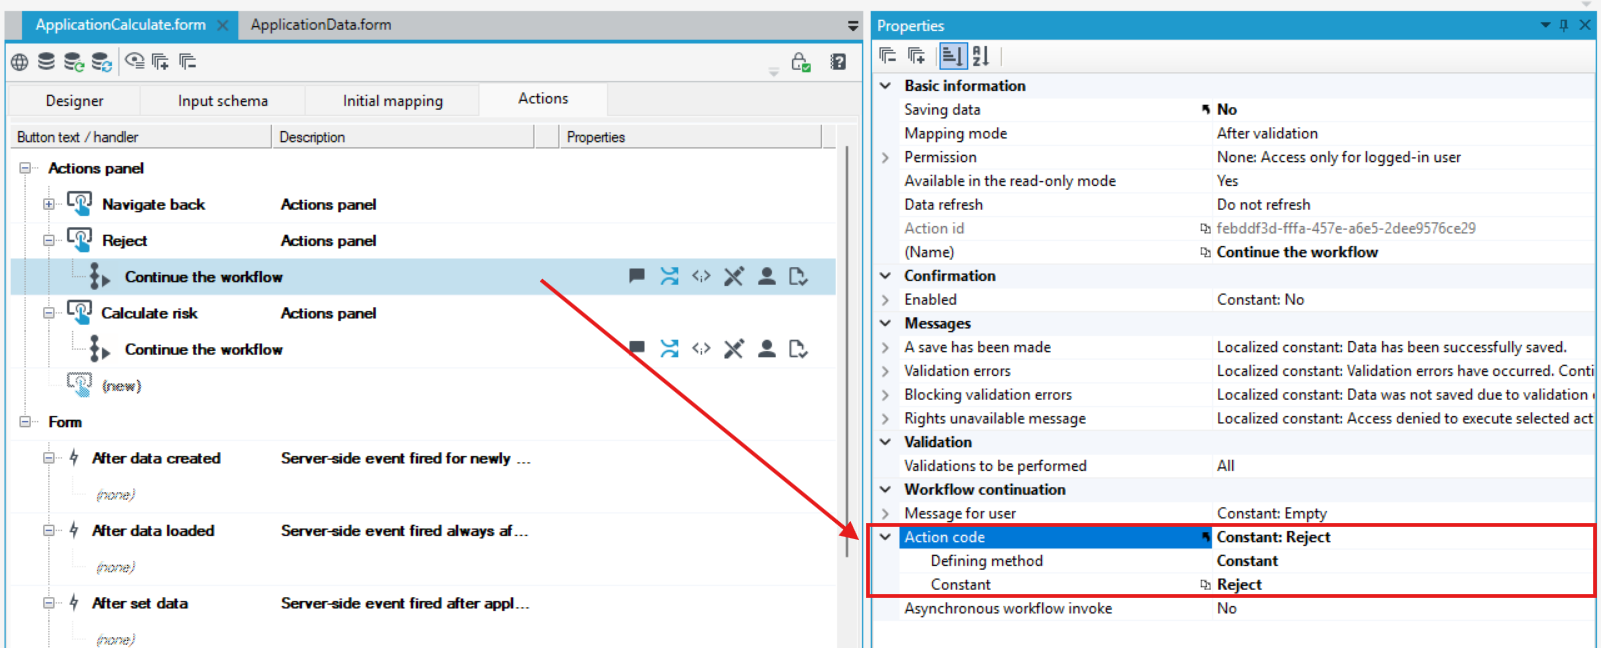Expand all categories in the Properties toolbar
This screenshot has height=648, width=1601.
click(x=916, y=56)
